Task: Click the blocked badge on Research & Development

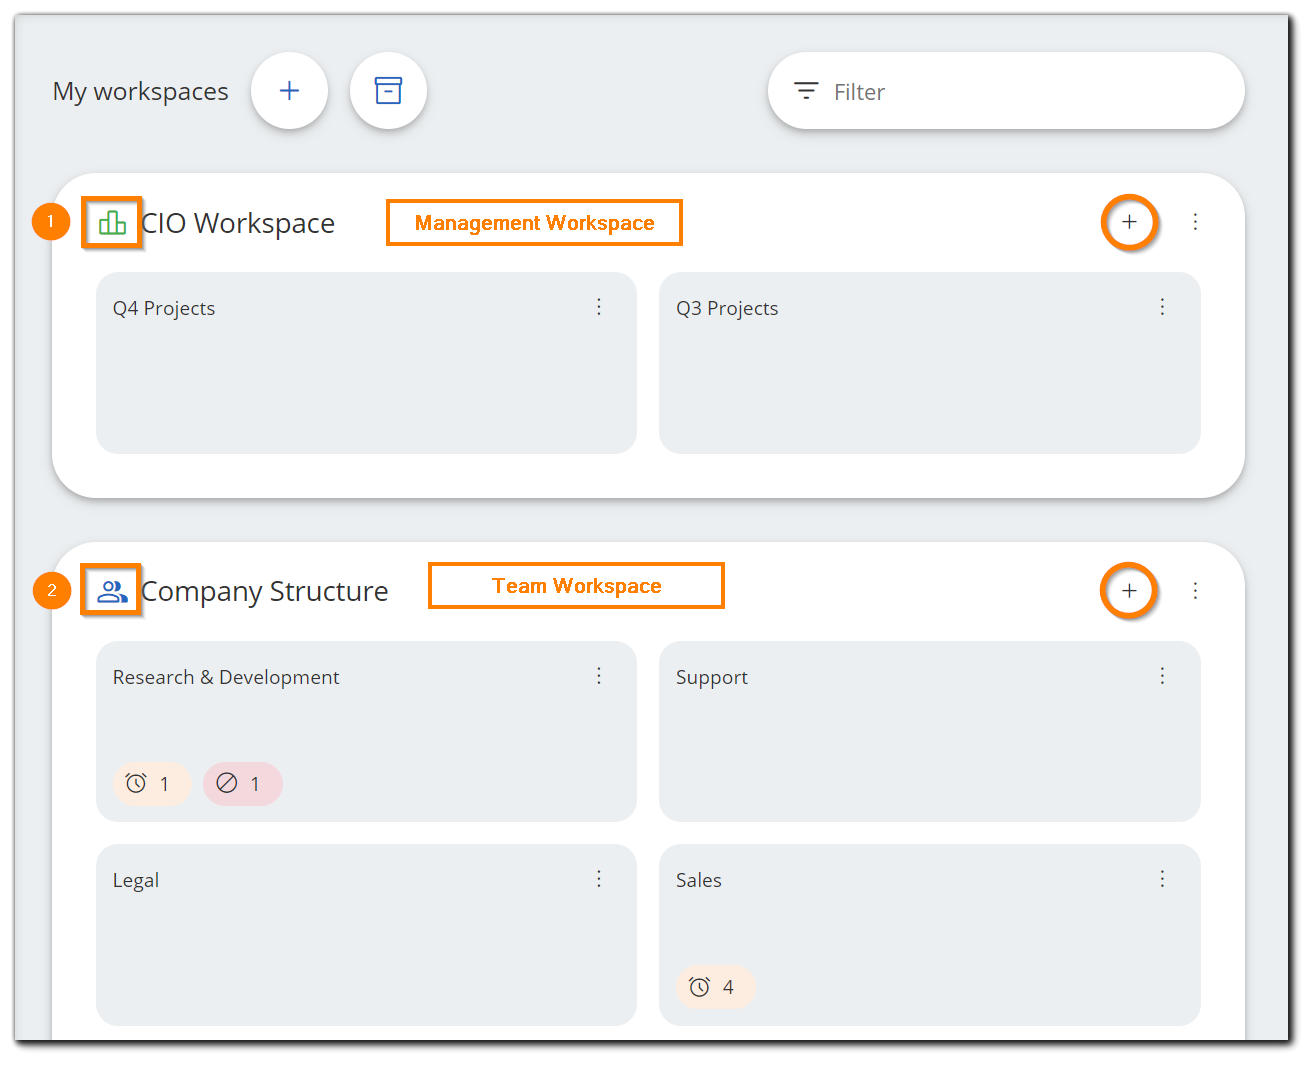Action: coord(242,784)
